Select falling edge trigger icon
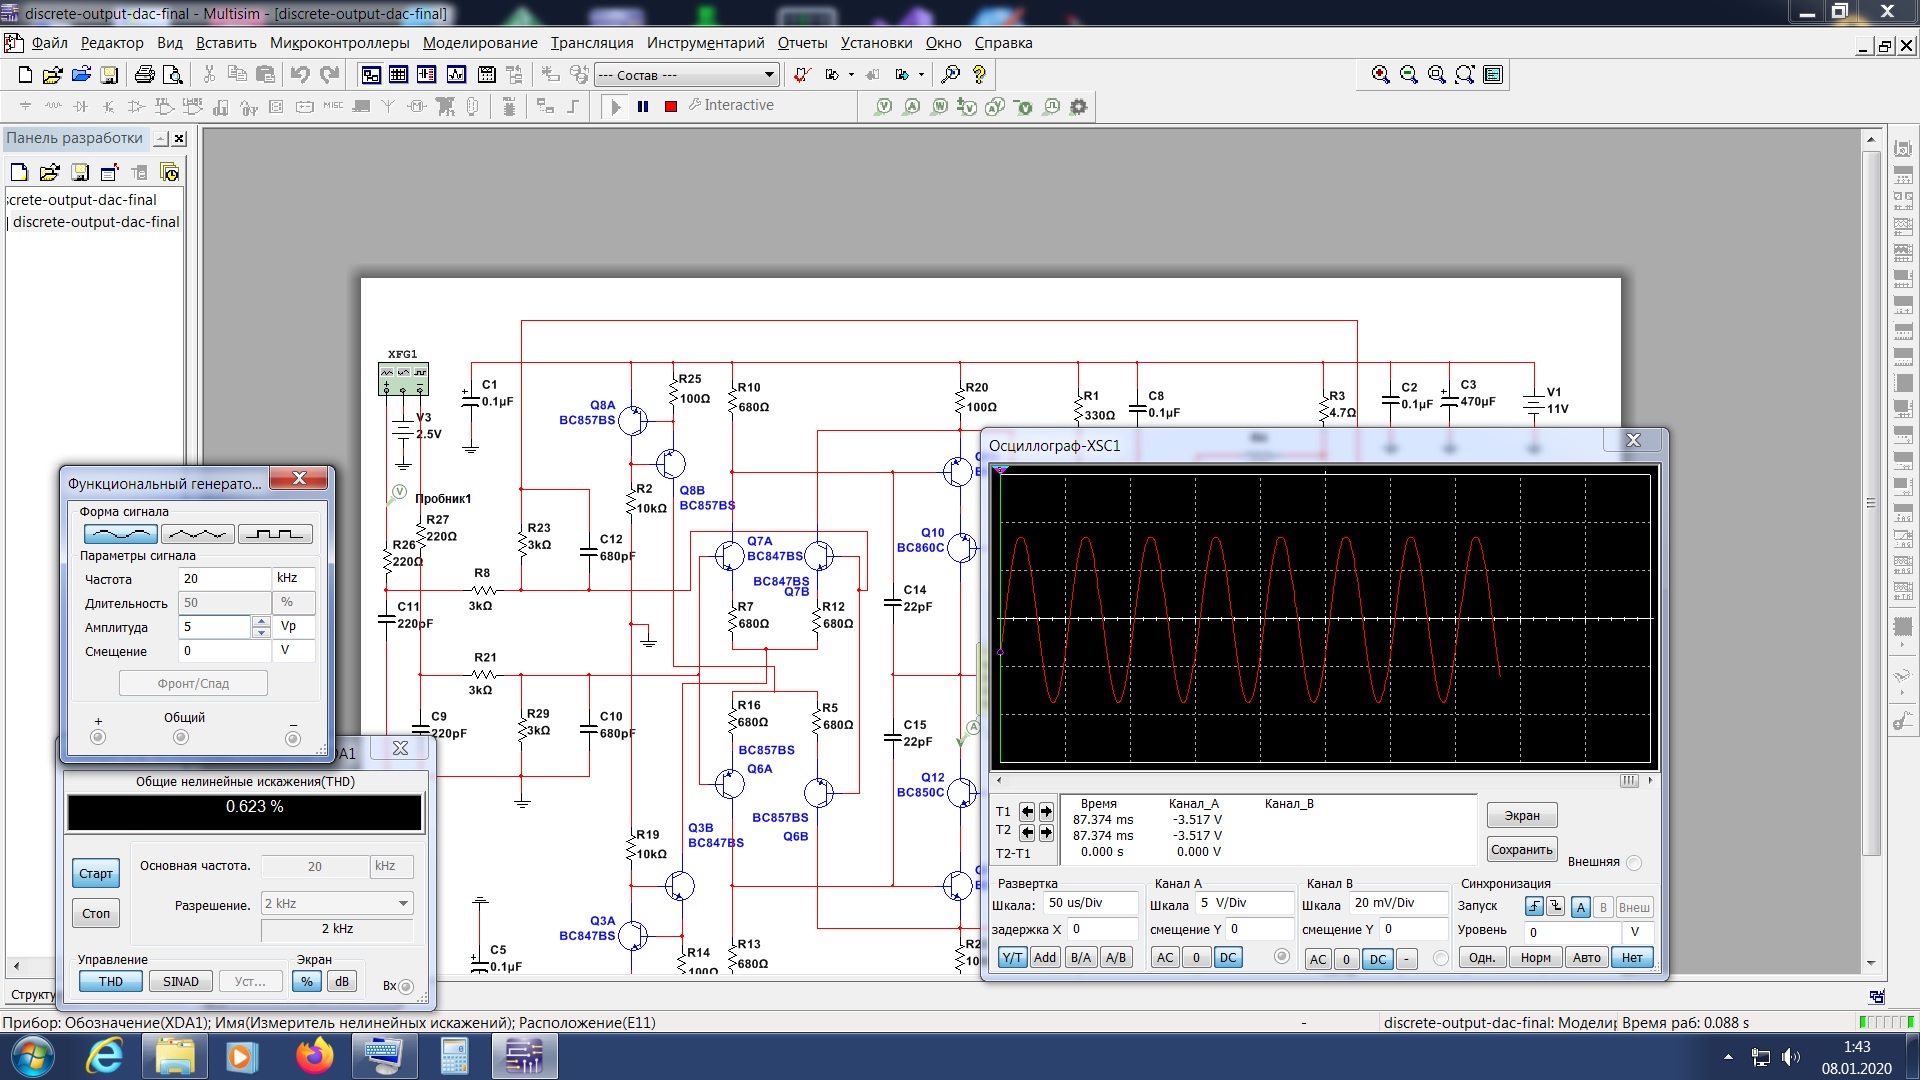The height and width of the screenshot is (1080, 1920). (1556, 907)
